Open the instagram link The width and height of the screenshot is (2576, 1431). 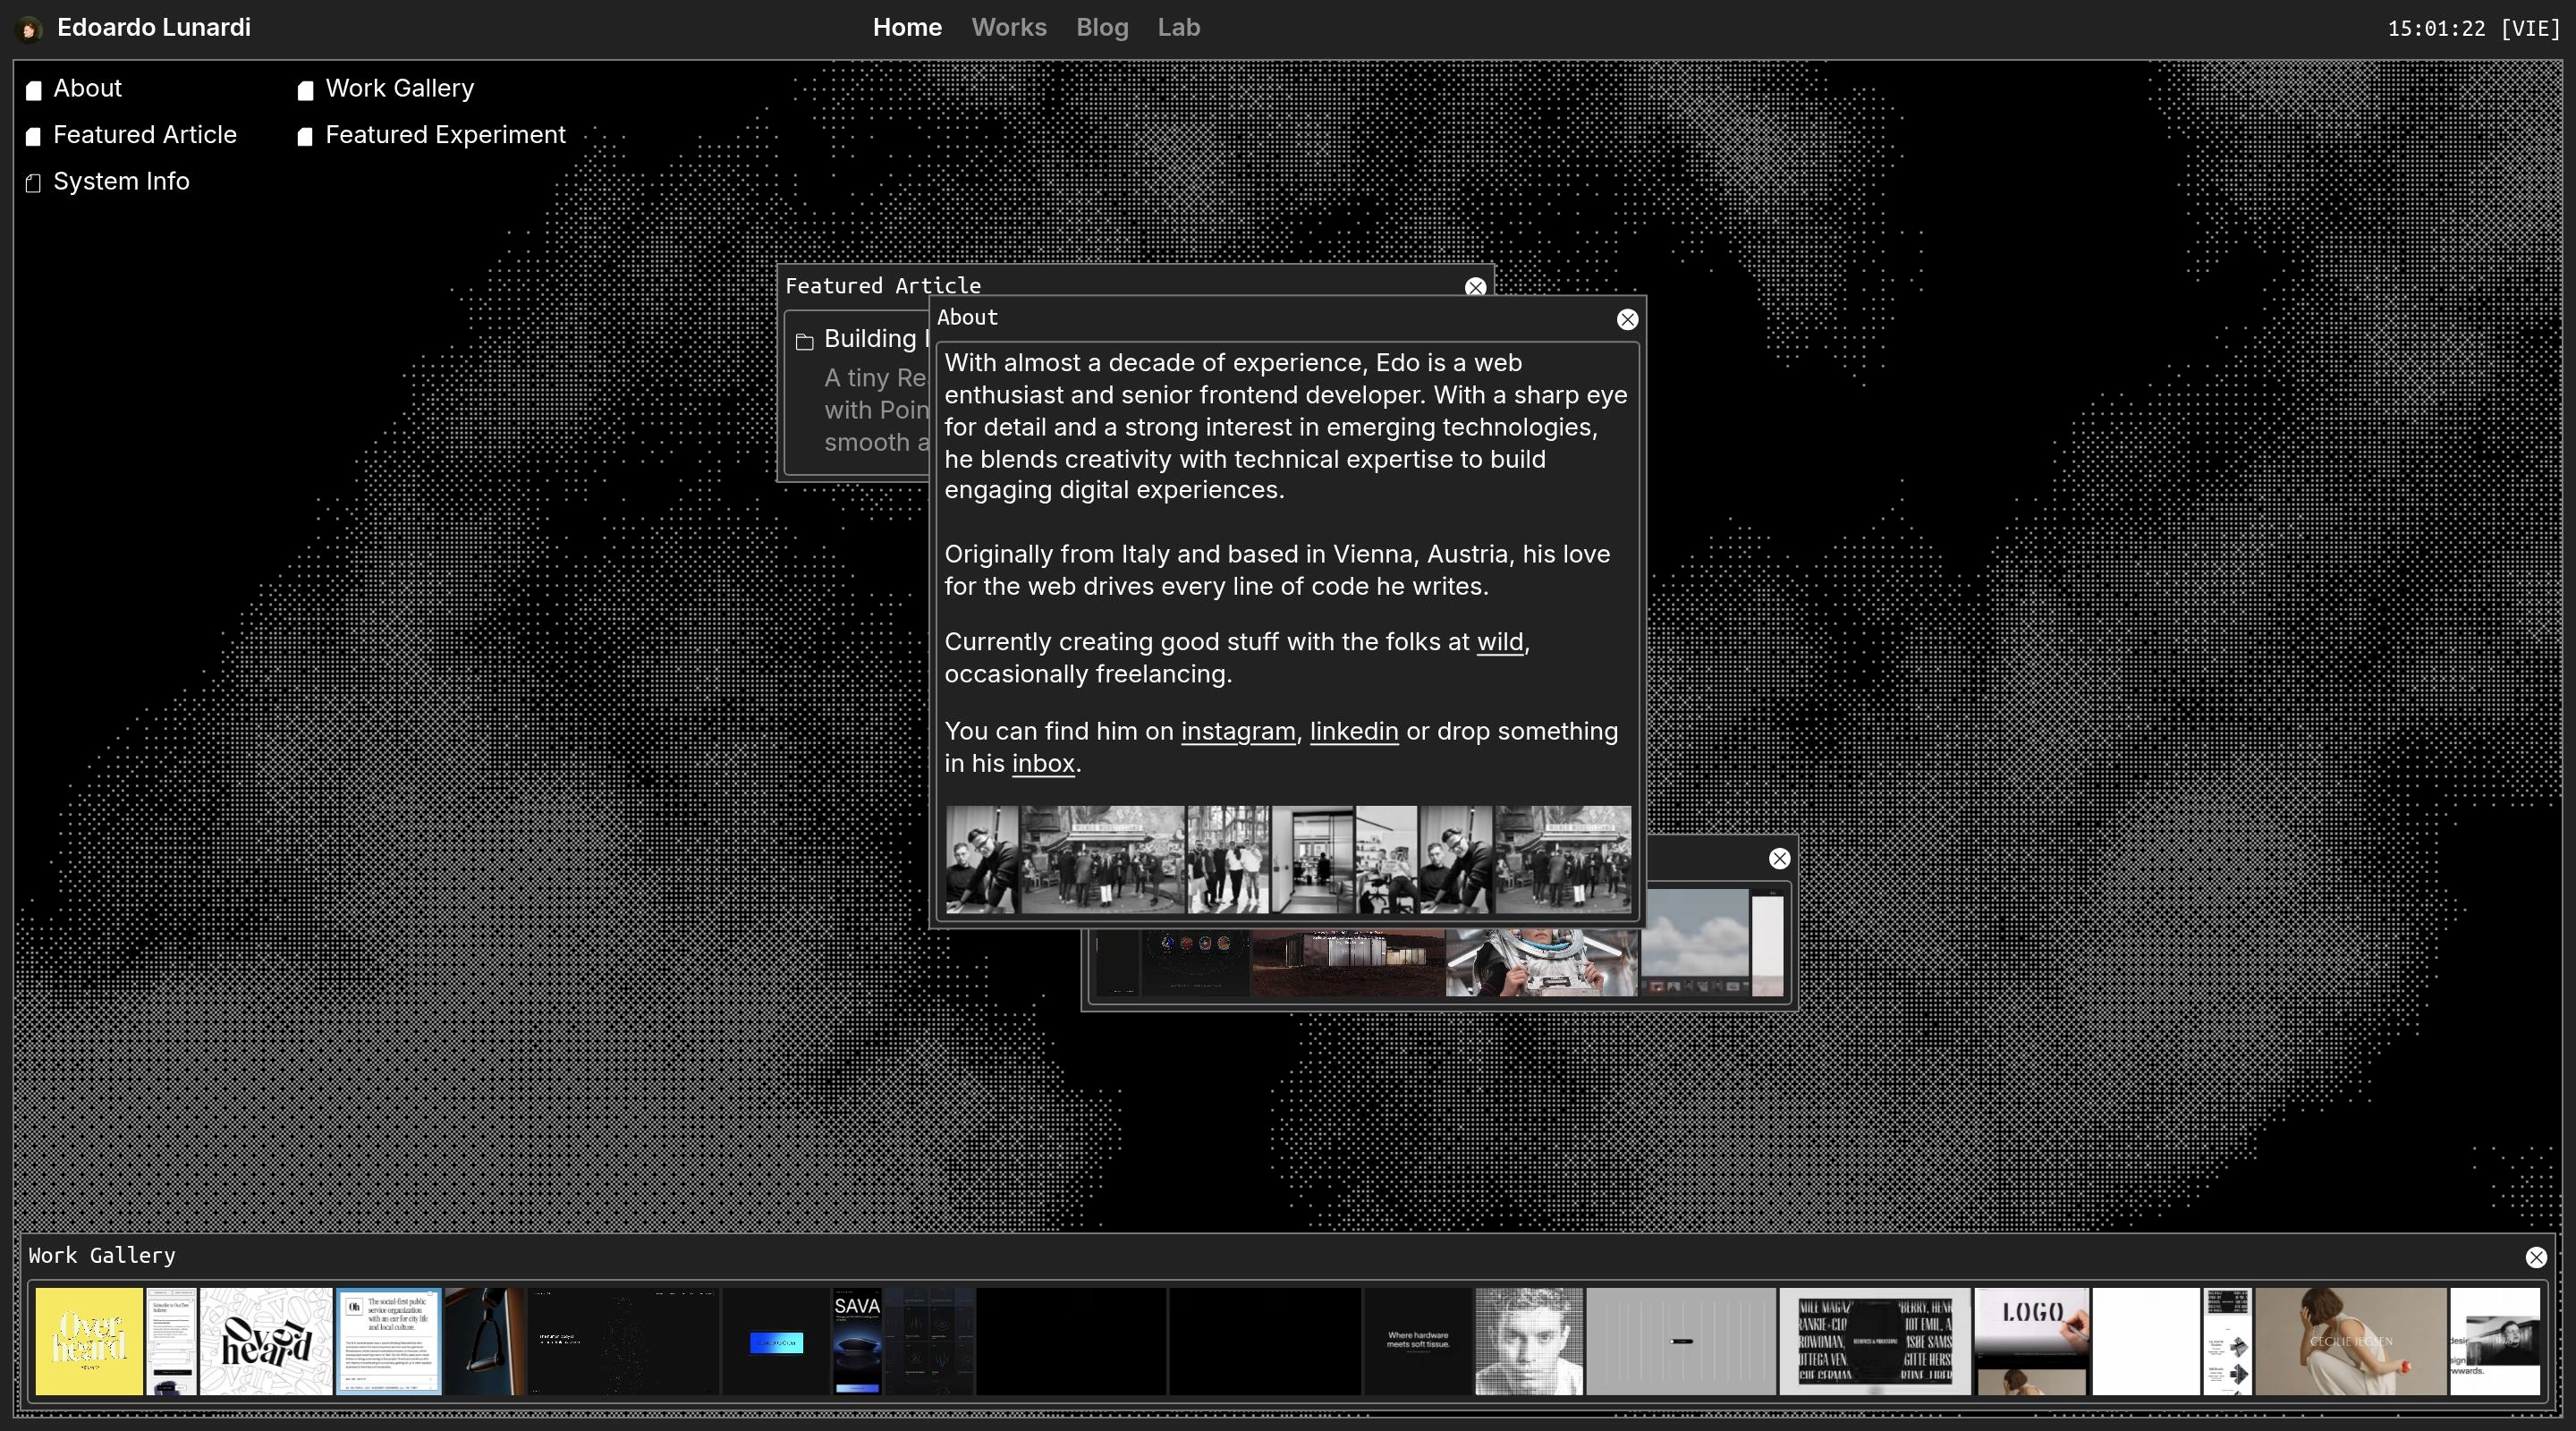pyautogui.click(x=1237, y=731)
